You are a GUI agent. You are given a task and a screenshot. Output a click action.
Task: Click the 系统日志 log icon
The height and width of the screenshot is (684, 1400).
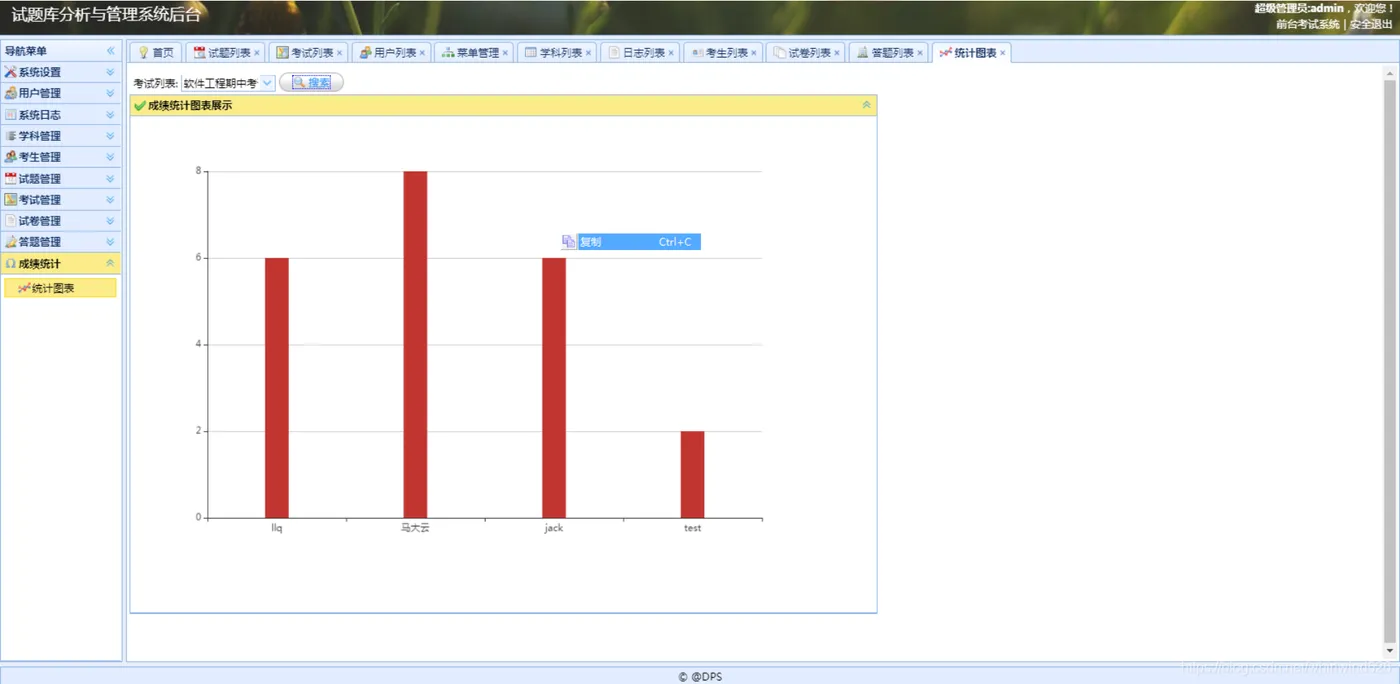click(10, 114)
